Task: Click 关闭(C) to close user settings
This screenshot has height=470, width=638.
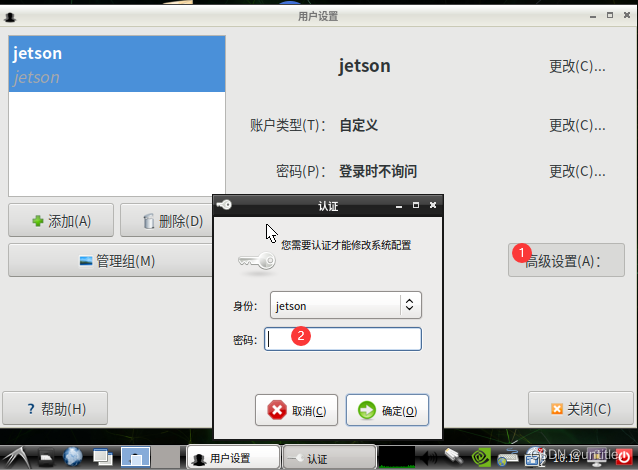Action: tap(581, 409)
